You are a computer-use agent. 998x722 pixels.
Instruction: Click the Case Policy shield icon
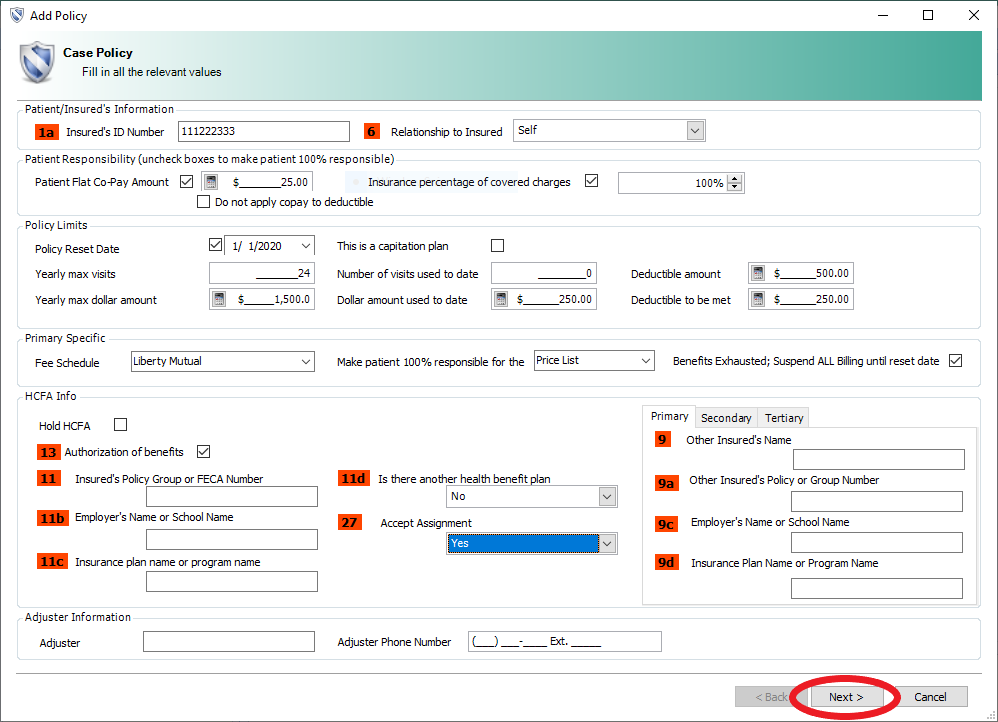click(x=37, y=62)
